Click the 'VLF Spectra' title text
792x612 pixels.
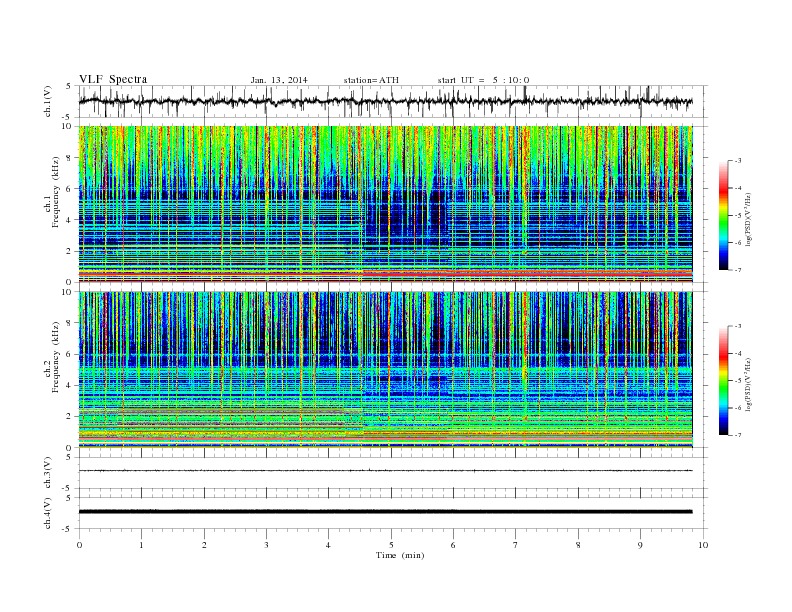[x=113, y=79]
